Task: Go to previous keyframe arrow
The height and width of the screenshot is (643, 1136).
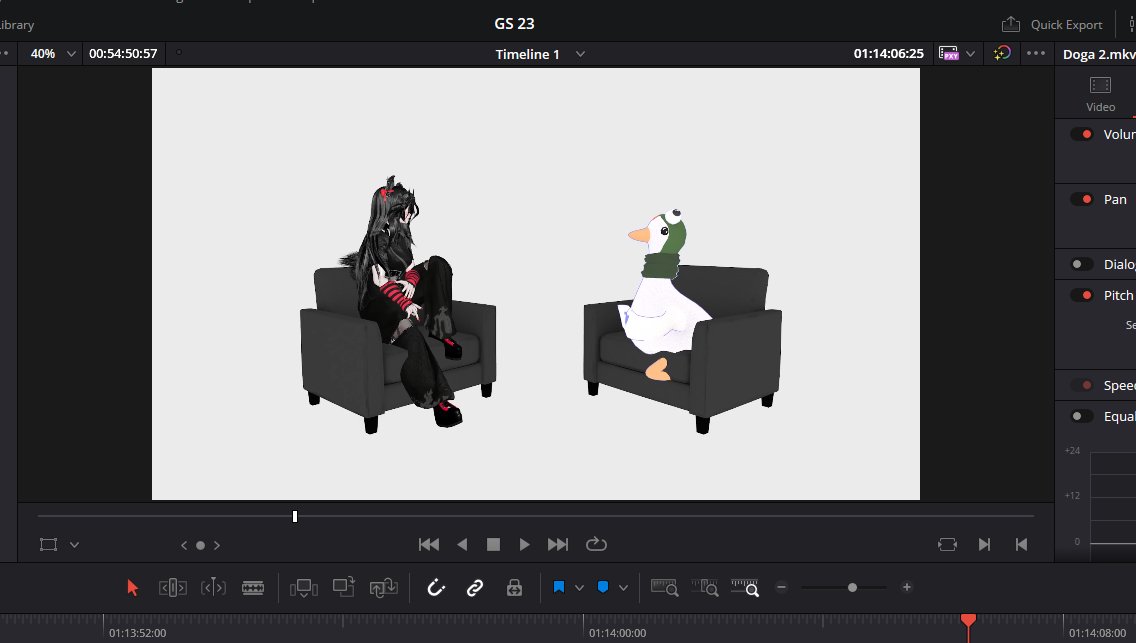Action: coord(184,545)
